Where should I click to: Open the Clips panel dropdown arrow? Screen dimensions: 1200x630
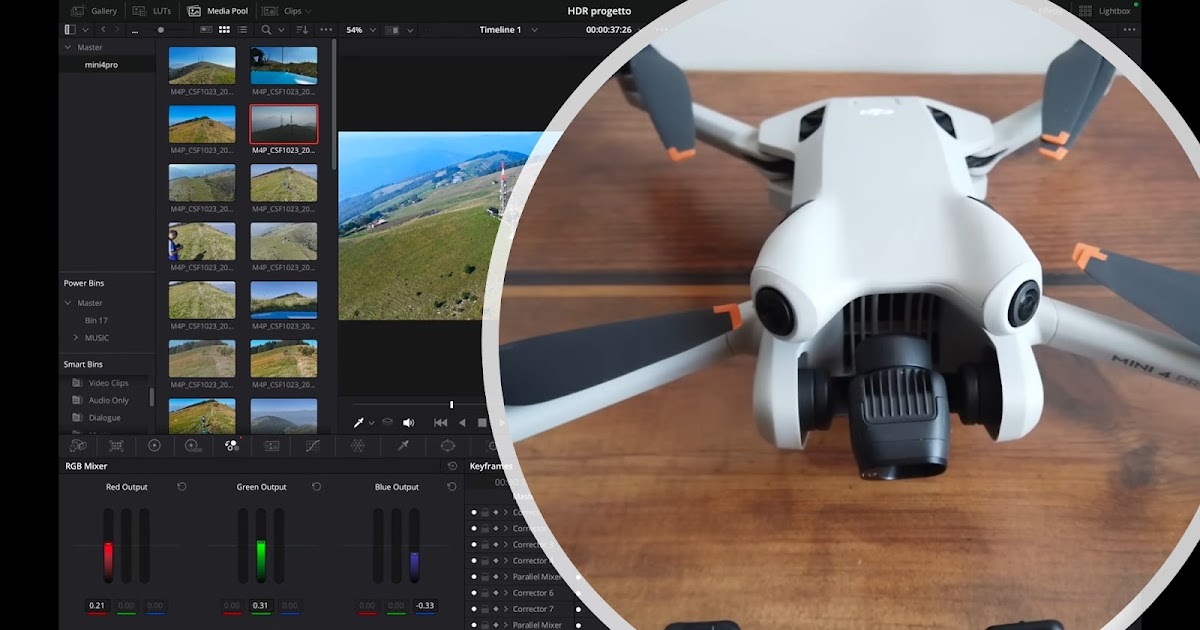(x=309, y=11)
